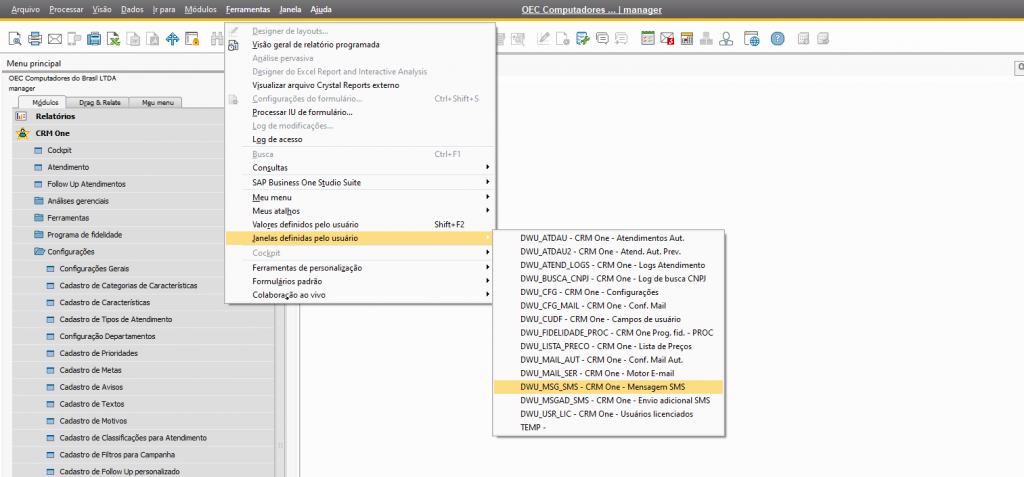Click the user profile icon in toolbar
The height and width of the screenshot is (477, 1024).
coord(726,39)
